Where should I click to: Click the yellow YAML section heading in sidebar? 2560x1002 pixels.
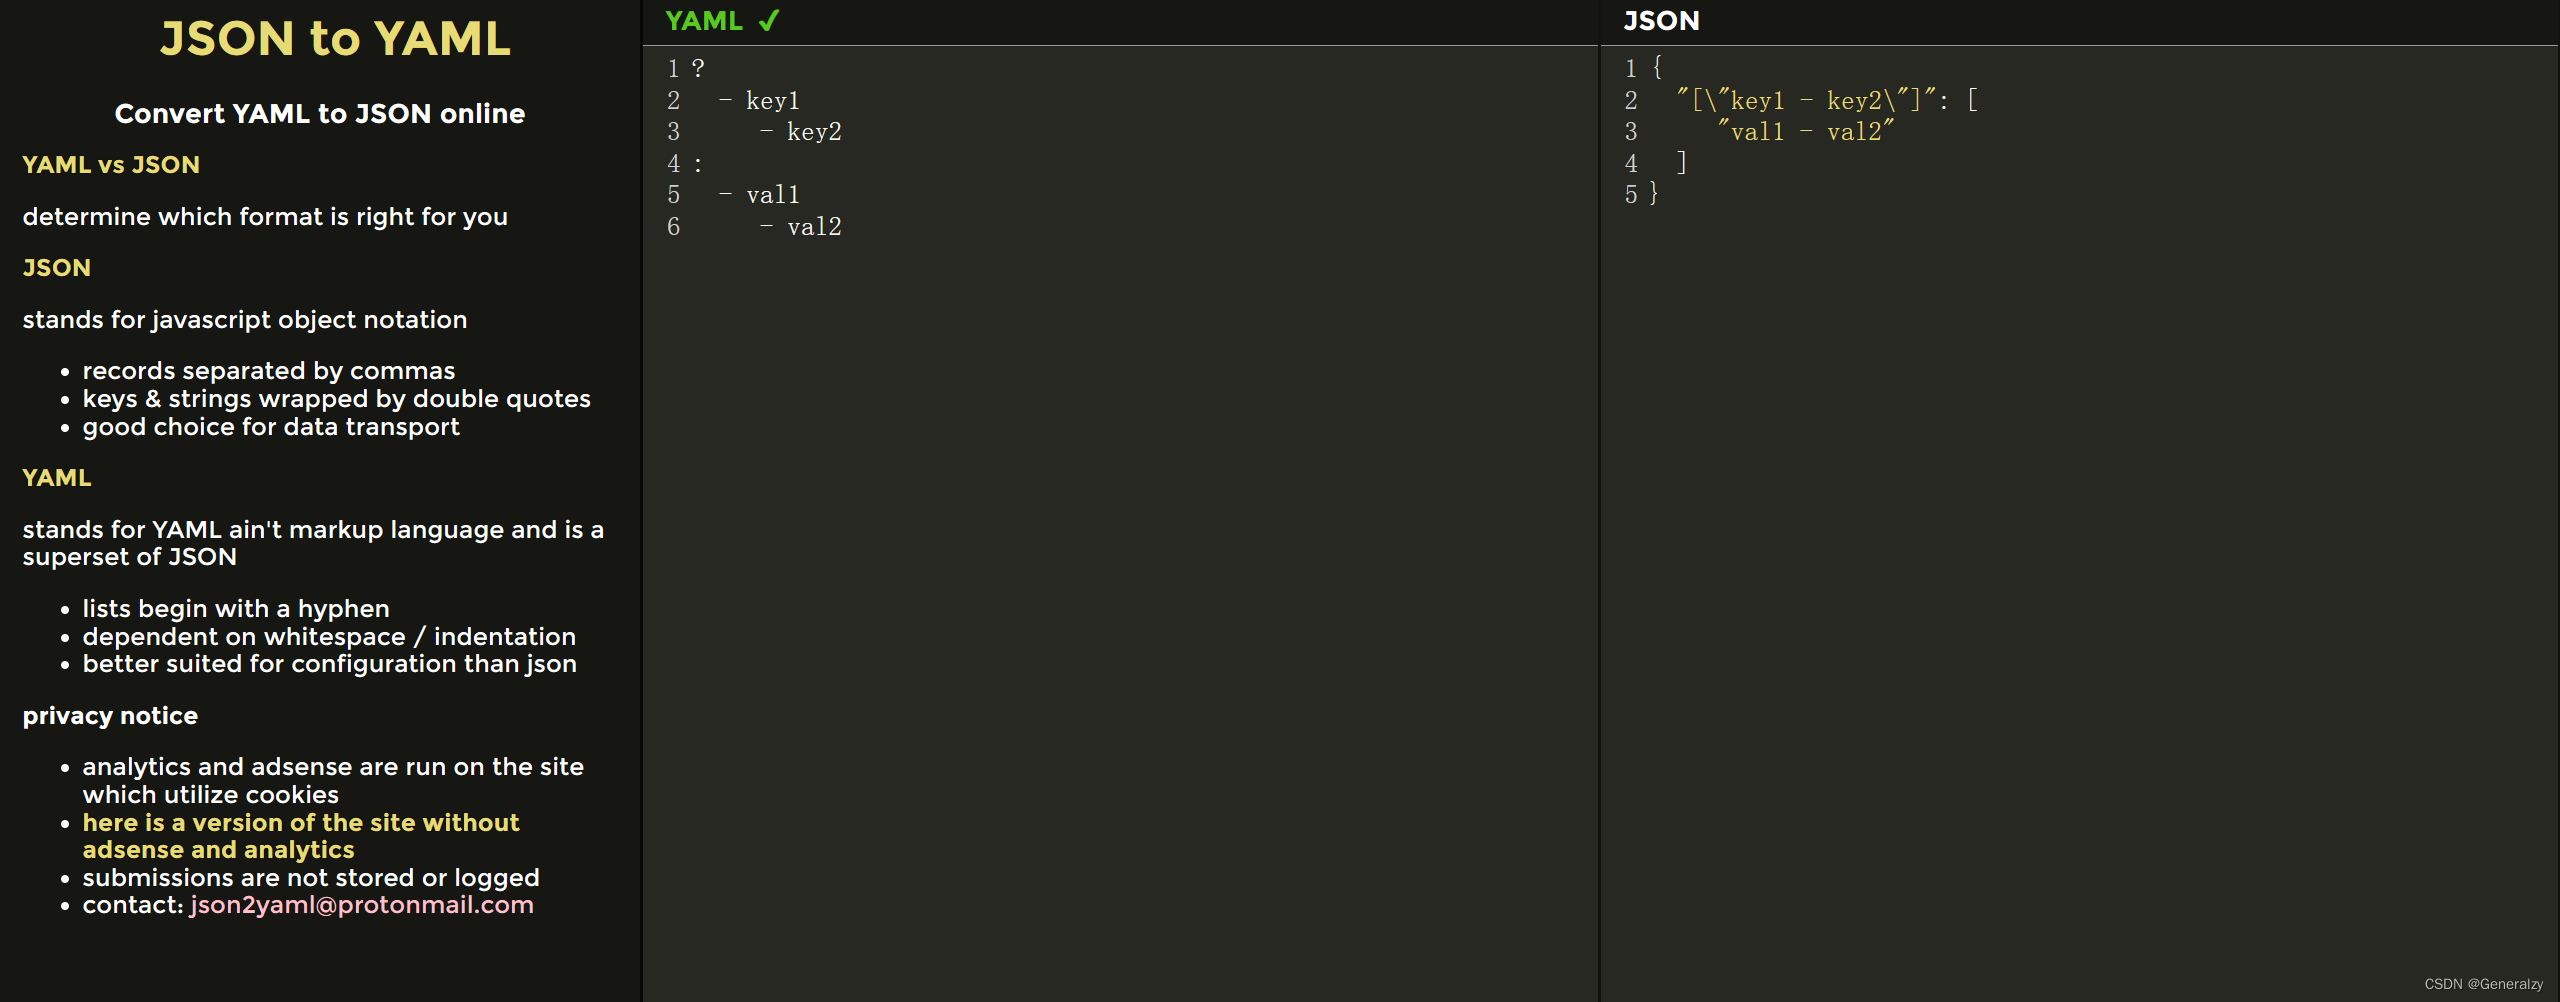pos(57,478)
